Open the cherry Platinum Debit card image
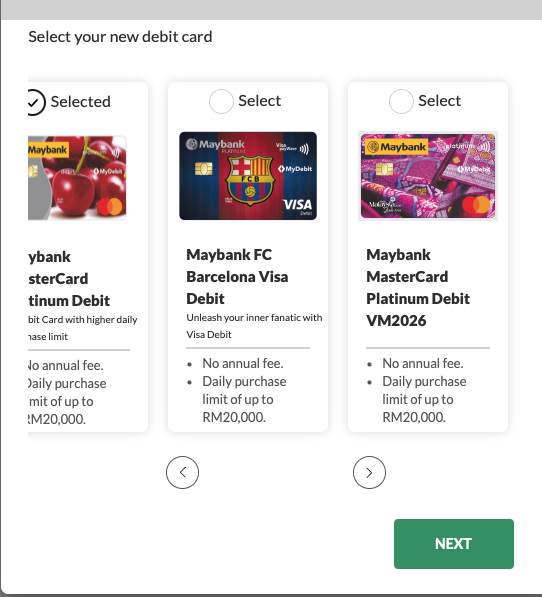 tap(77, 178)
